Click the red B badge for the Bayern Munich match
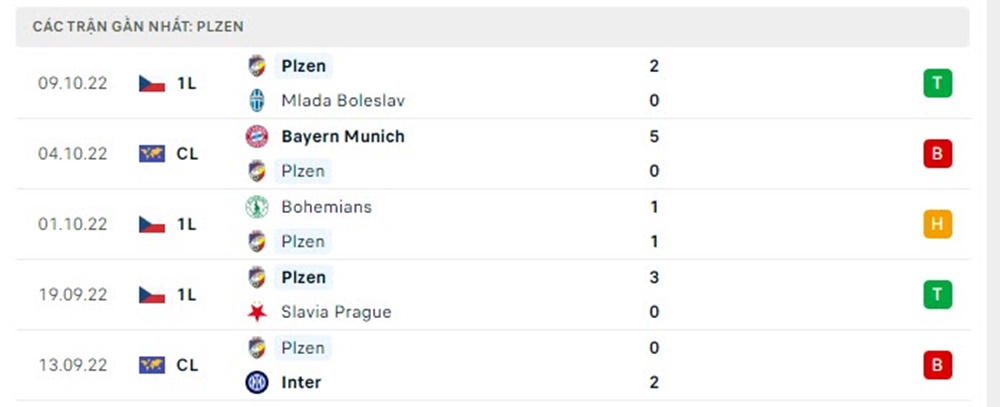This screenshot has height=407, width=1000. pos(937,154)
